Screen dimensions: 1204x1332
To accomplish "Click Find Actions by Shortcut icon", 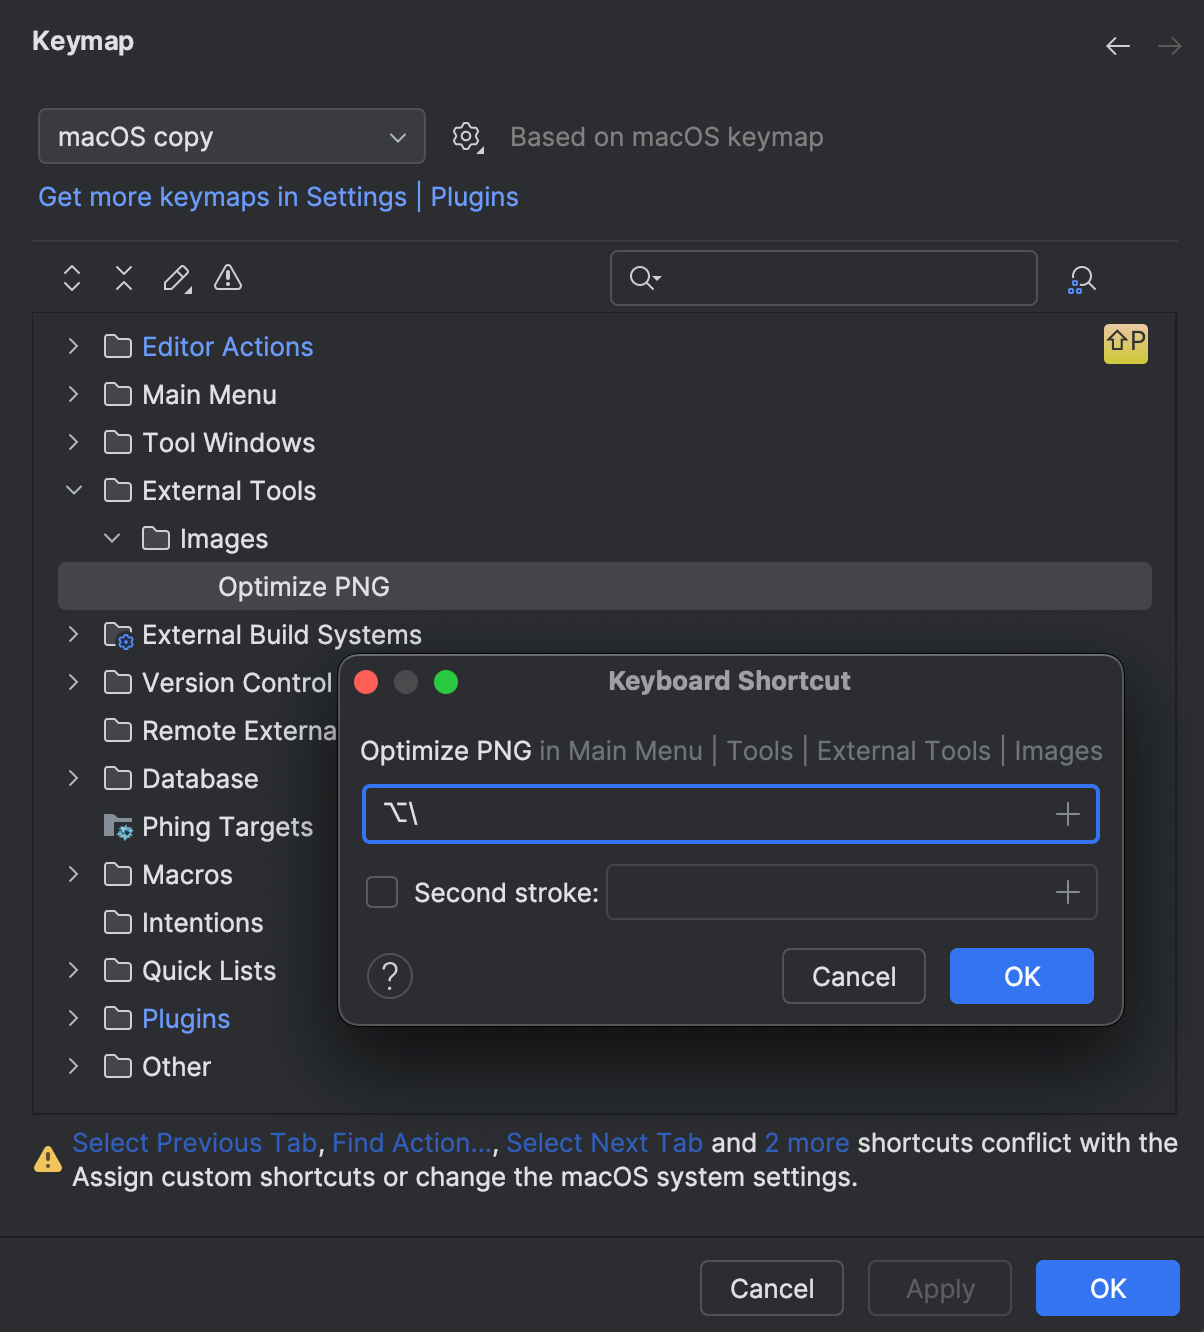I will [1082, 279].
